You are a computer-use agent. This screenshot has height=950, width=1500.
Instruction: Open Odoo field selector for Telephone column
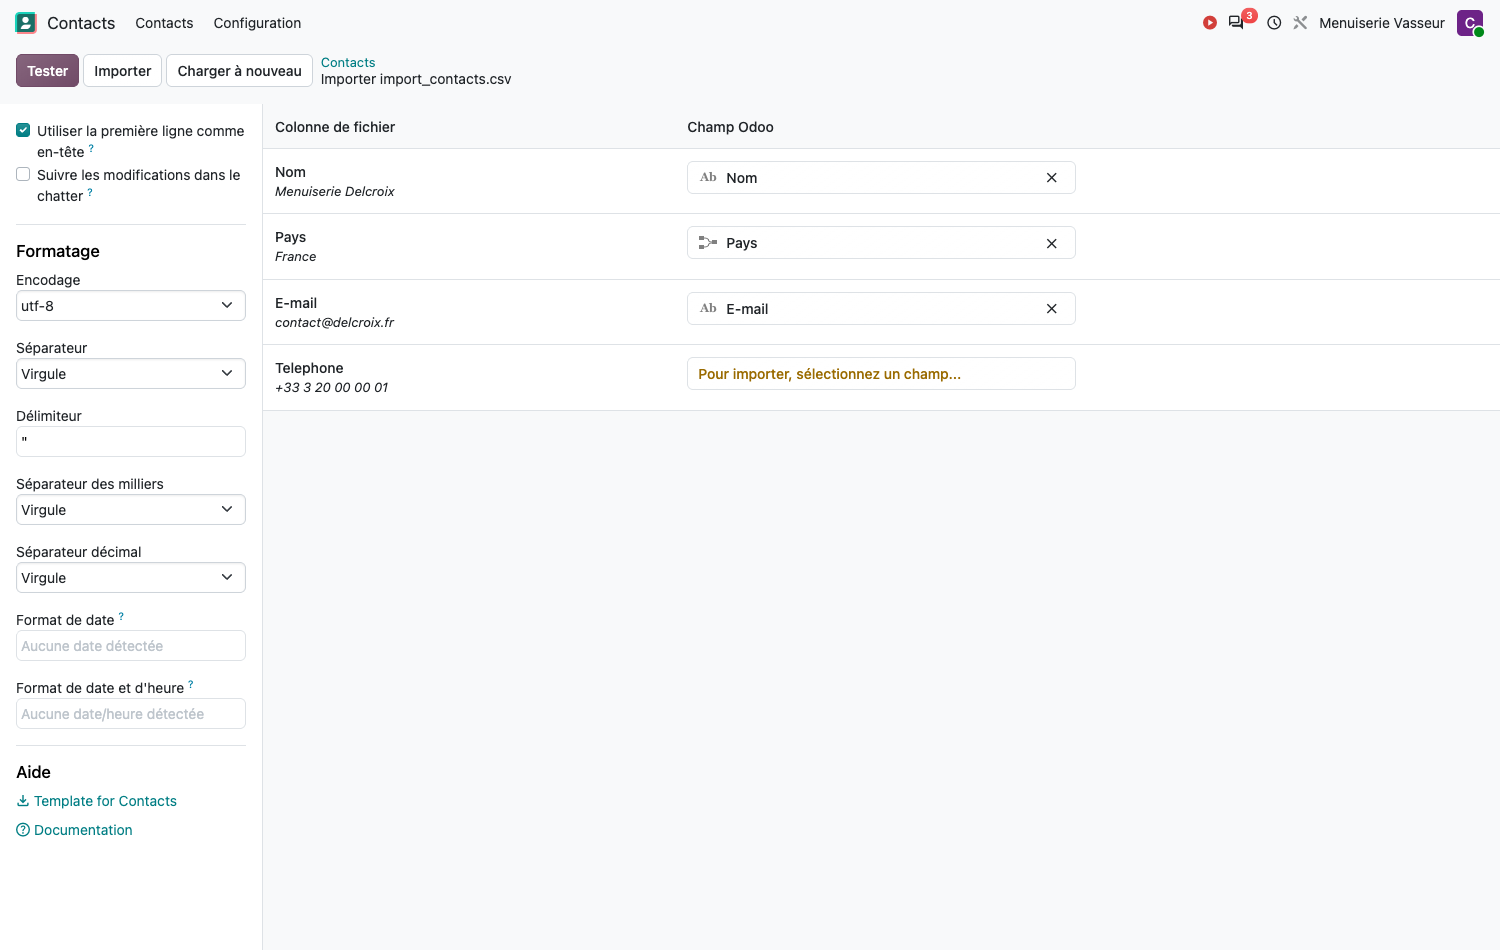pyautogui.click(x=881, y=374)
